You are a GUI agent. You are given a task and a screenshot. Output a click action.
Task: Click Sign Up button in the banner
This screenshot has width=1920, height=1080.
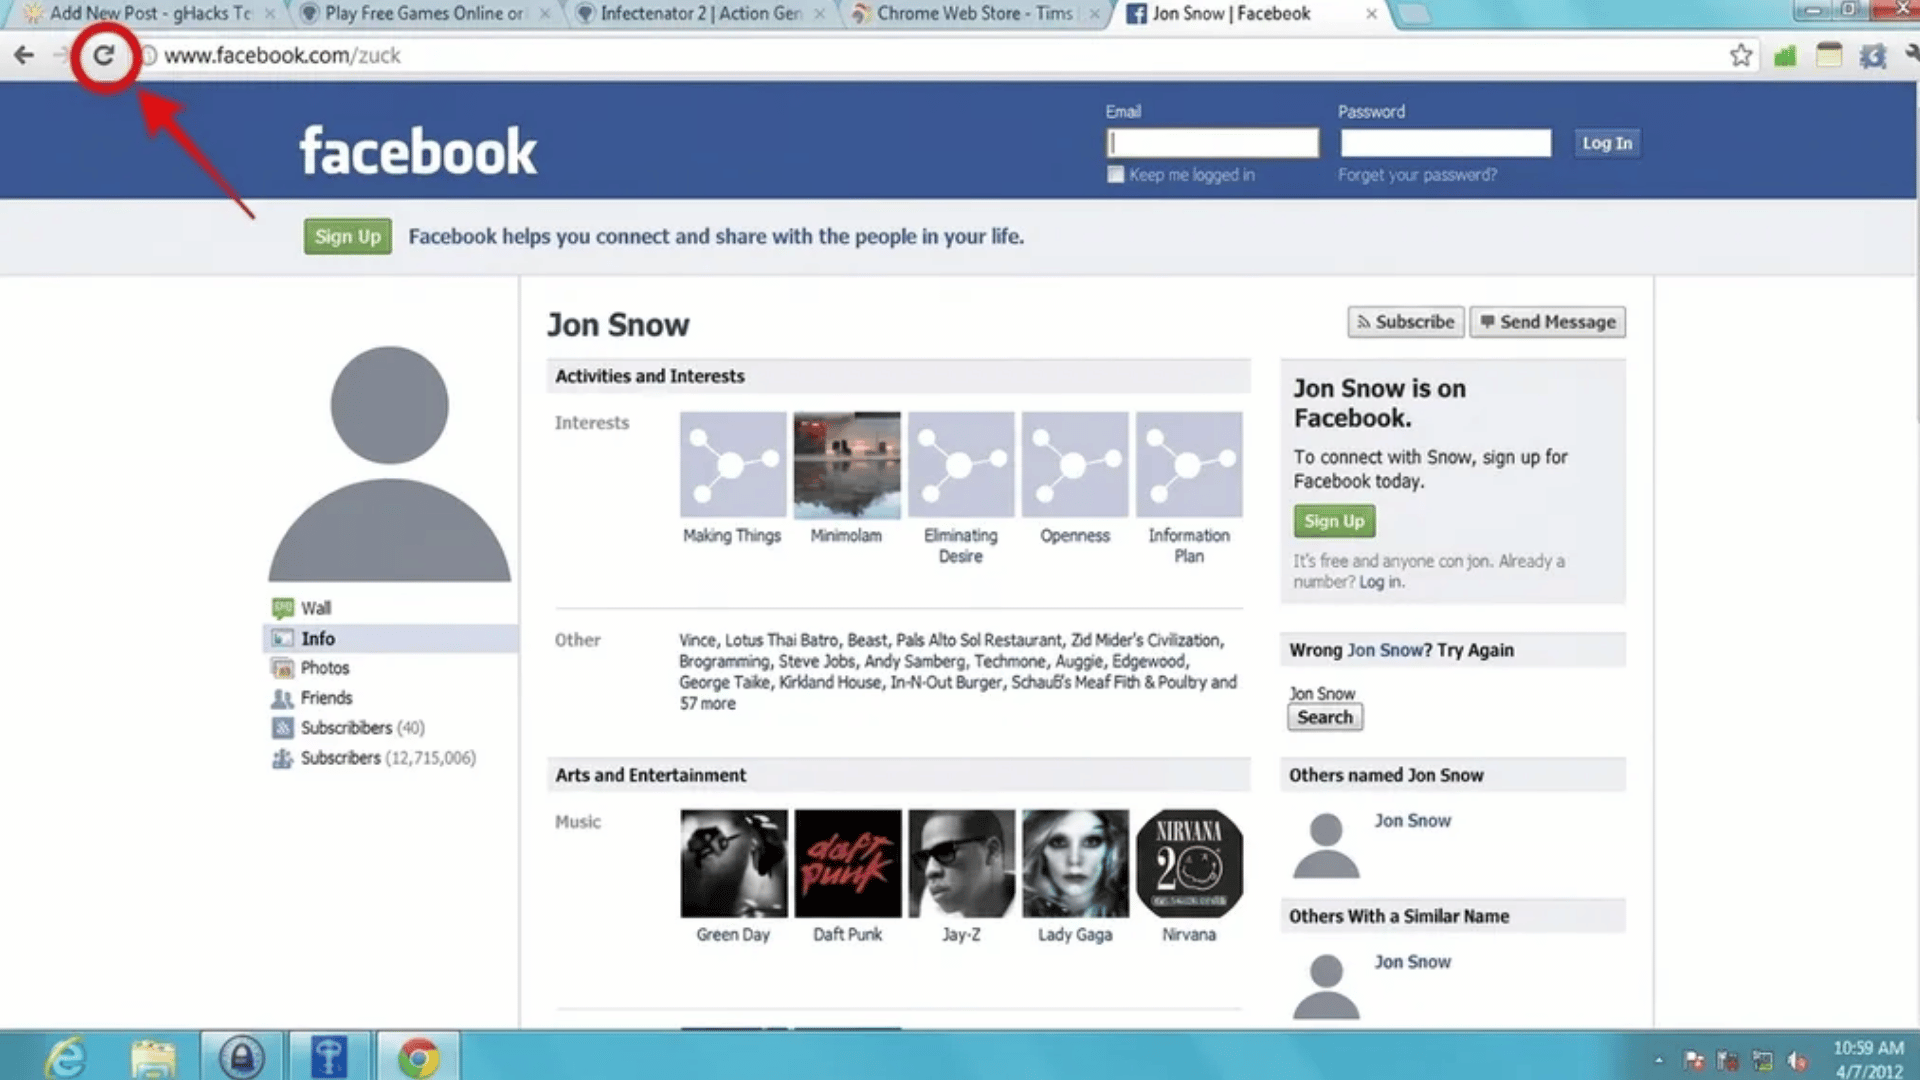347,237
